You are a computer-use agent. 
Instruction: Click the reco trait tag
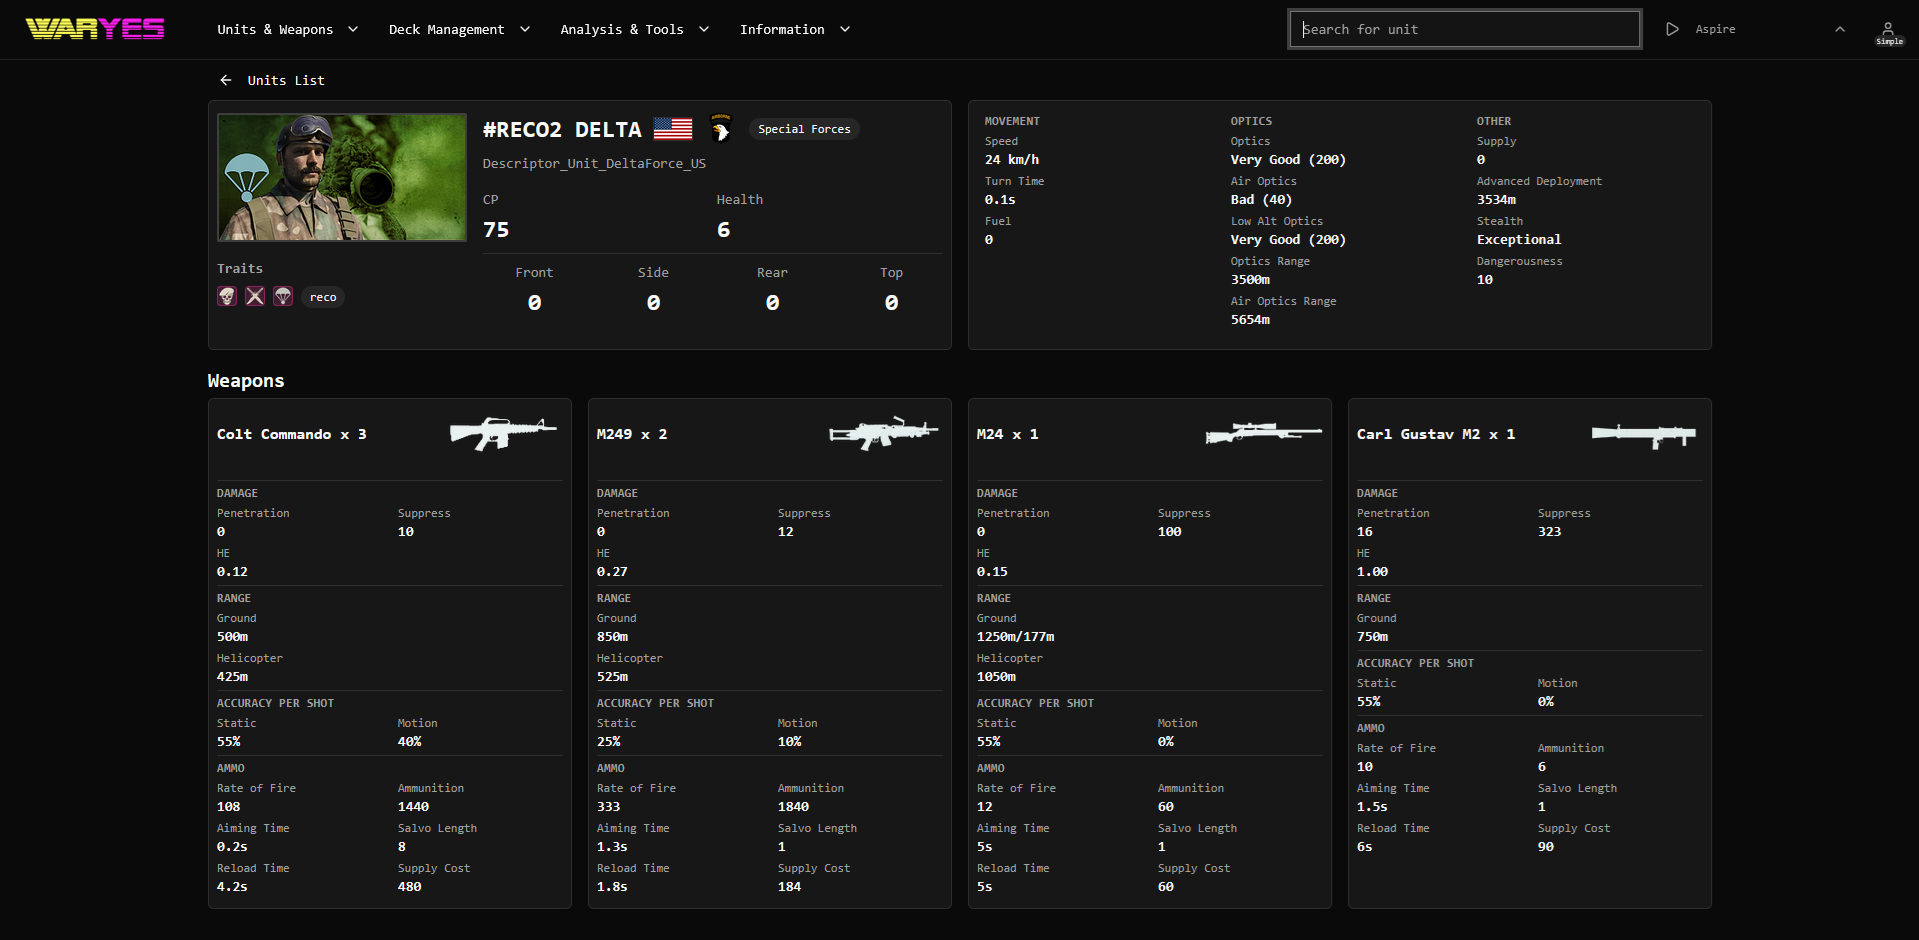[x=323, y=297]
